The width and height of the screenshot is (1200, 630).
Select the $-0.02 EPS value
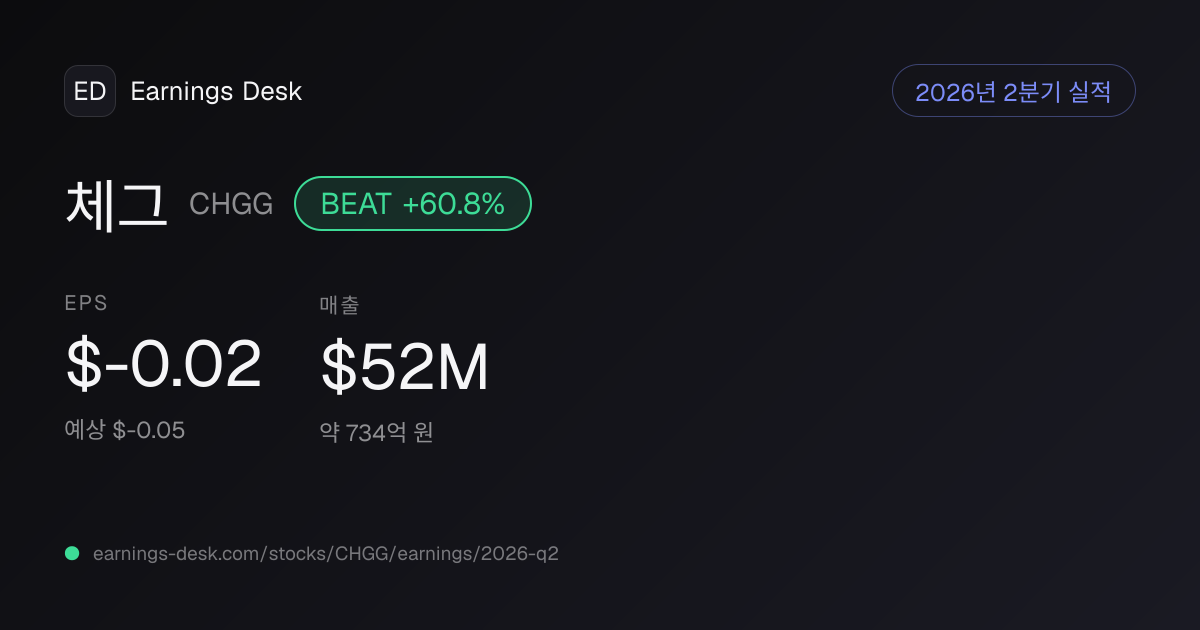click(x=163, y=364)
